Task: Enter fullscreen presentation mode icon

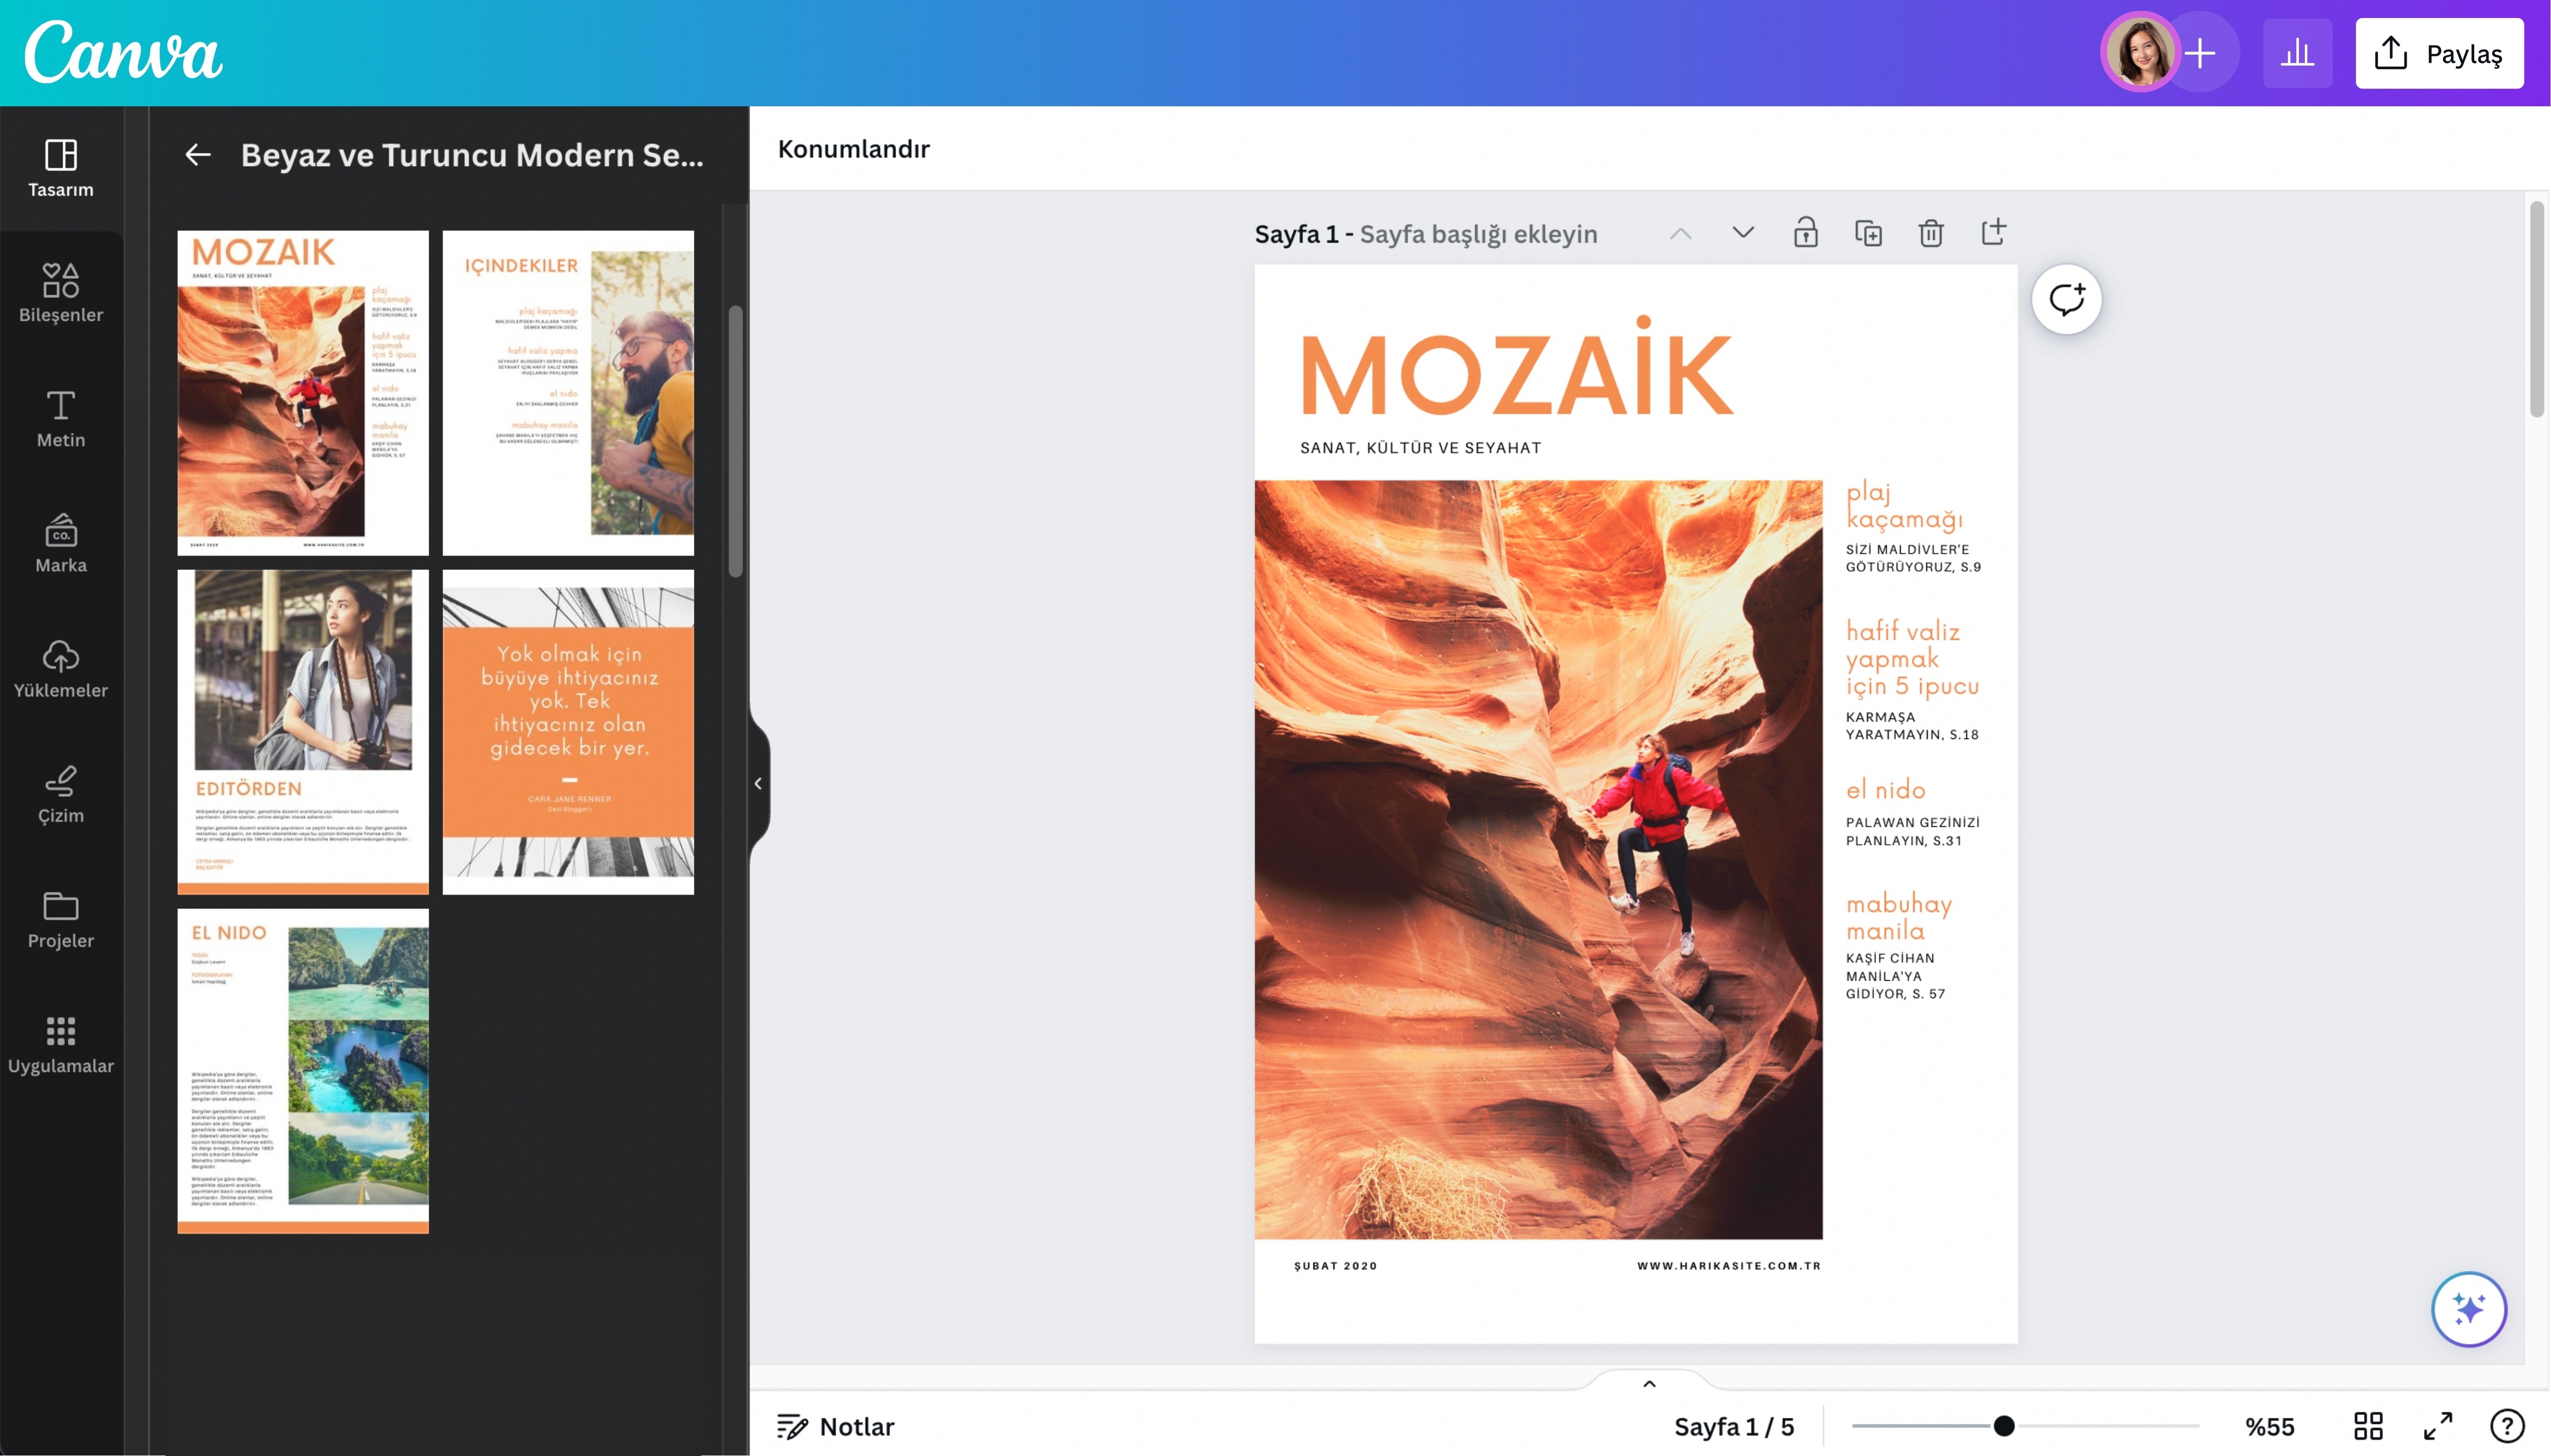Action: point(2438,1426)
